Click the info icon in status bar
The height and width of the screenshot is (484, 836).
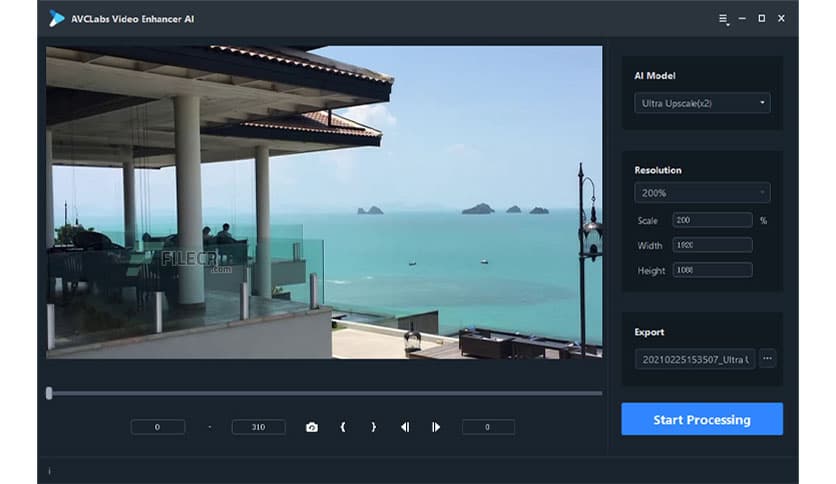[x=49, y=471]
